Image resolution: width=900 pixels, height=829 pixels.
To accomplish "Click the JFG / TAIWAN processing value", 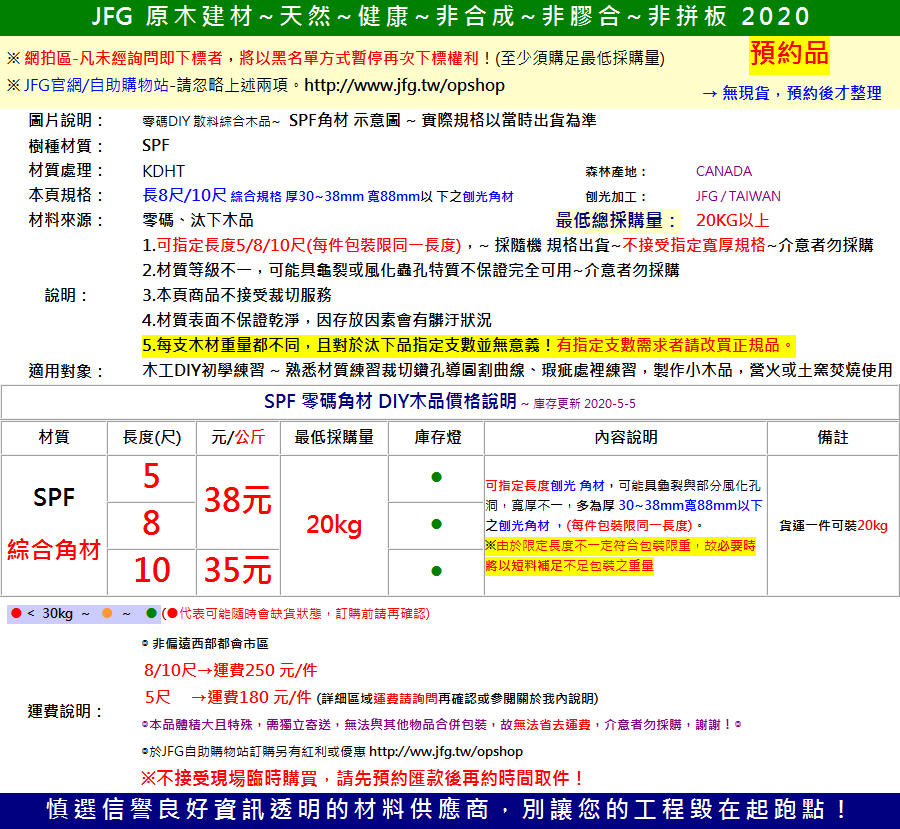I will 738,196.
